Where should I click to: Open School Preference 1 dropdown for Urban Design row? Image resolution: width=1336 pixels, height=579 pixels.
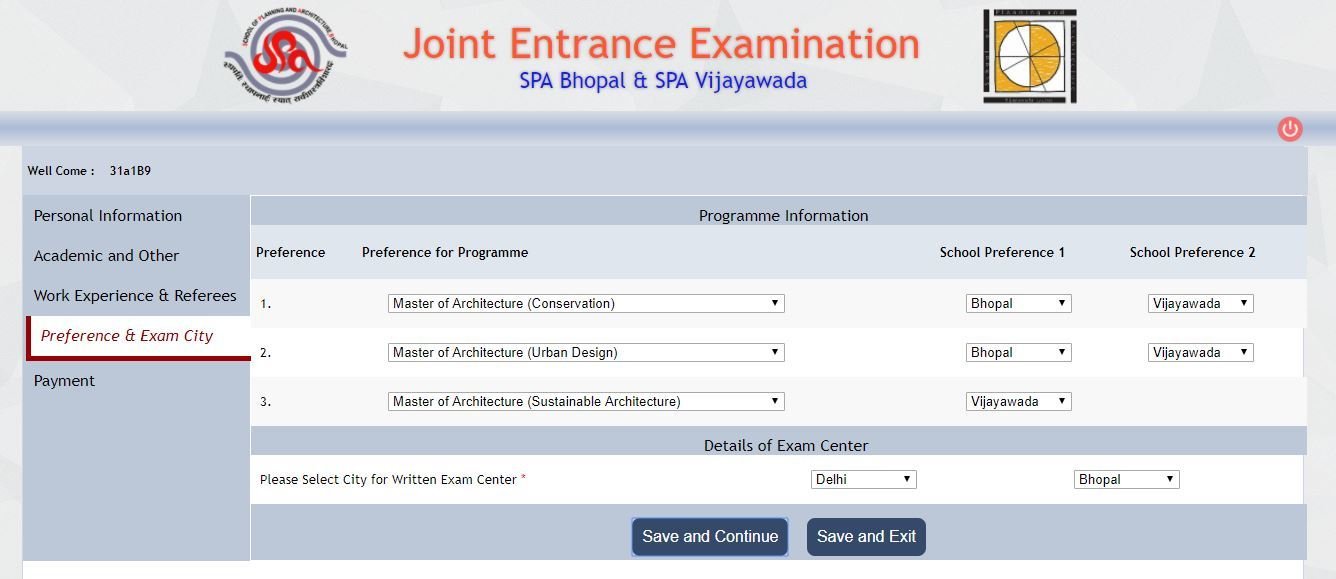click(x=1019, y=352)
